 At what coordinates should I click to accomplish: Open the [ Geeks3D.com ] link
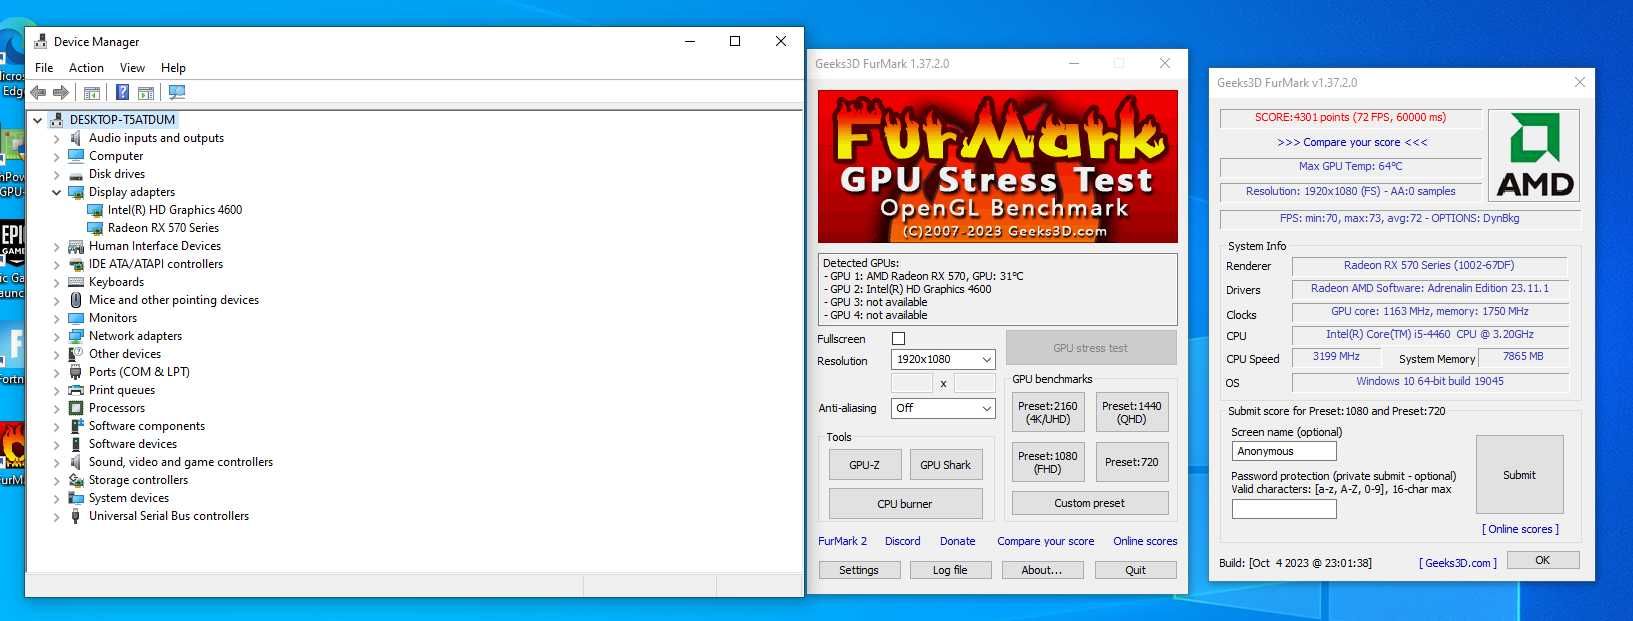pos(1458,563)
